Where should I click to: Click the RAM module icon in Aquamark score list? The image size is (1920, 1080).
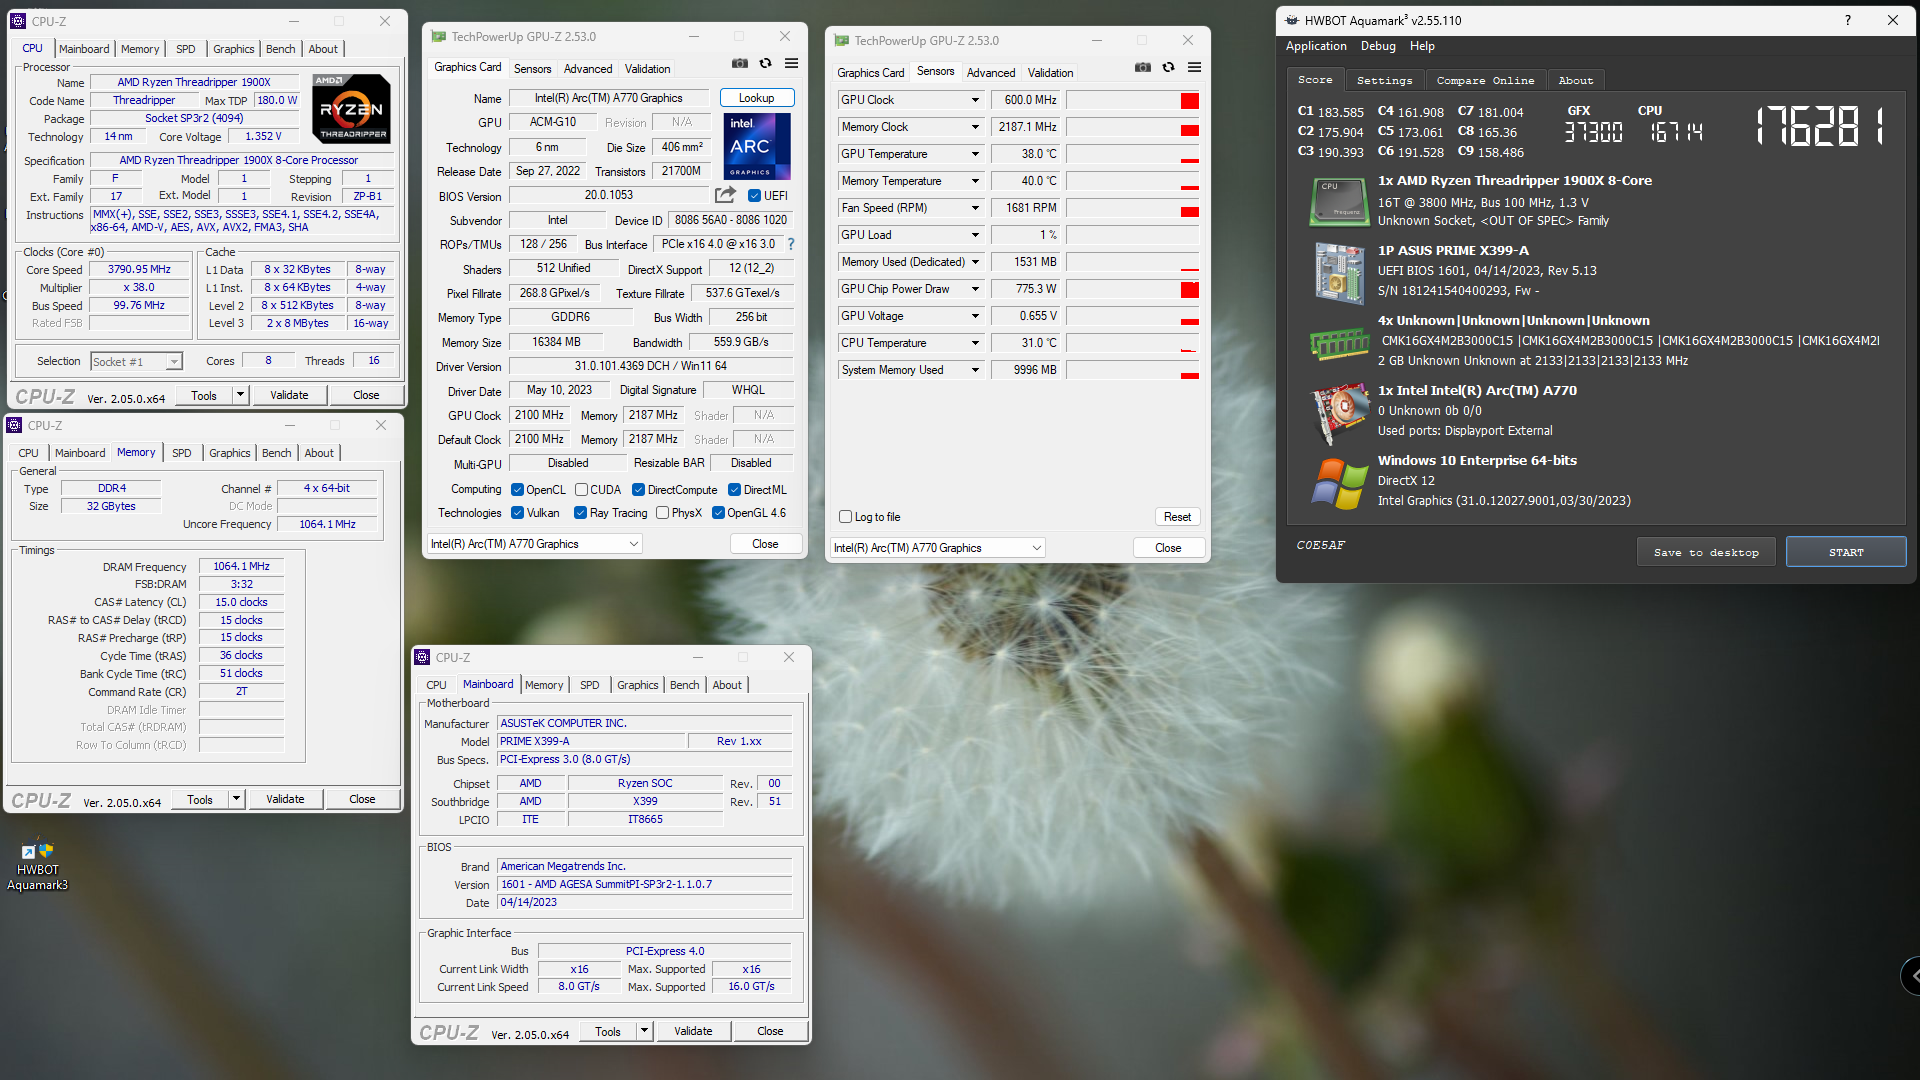(1338, 343)
